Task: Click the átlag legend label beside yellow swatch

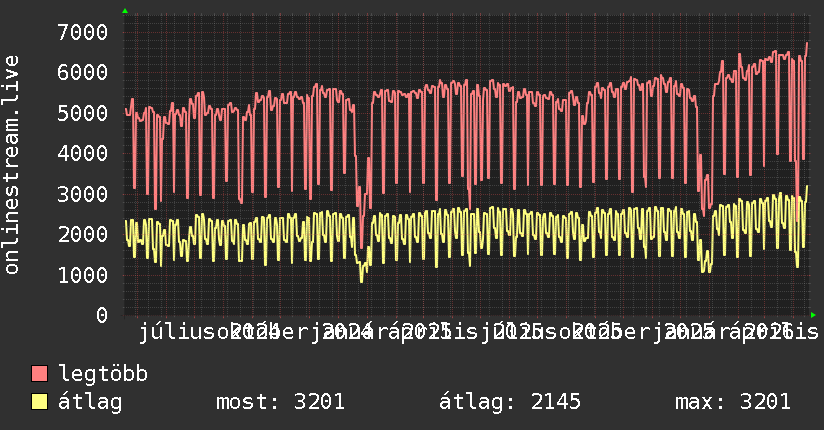Action: (x=90, y=402)
